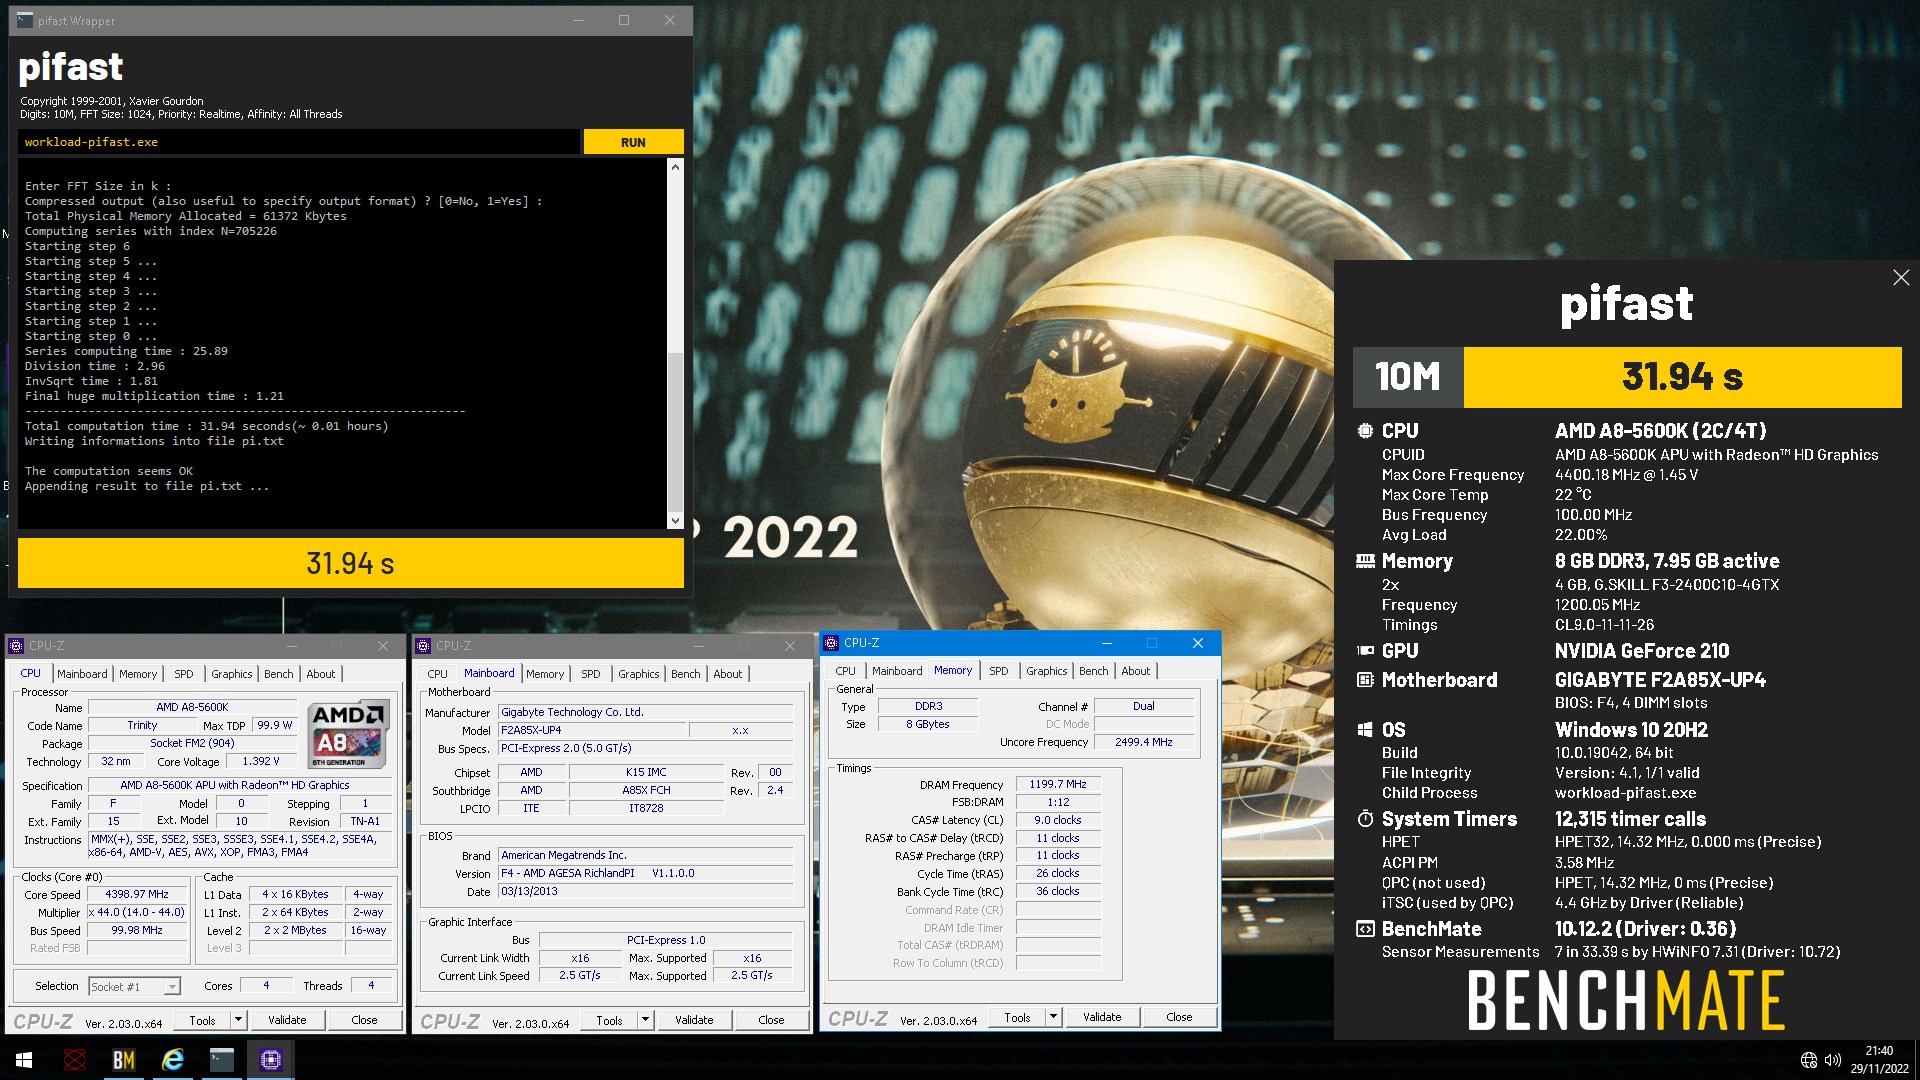Viewport: 1920px width, 1080px height.
Task: Click the pifast console scrollbar up arrow
Action: click(675, 167)
